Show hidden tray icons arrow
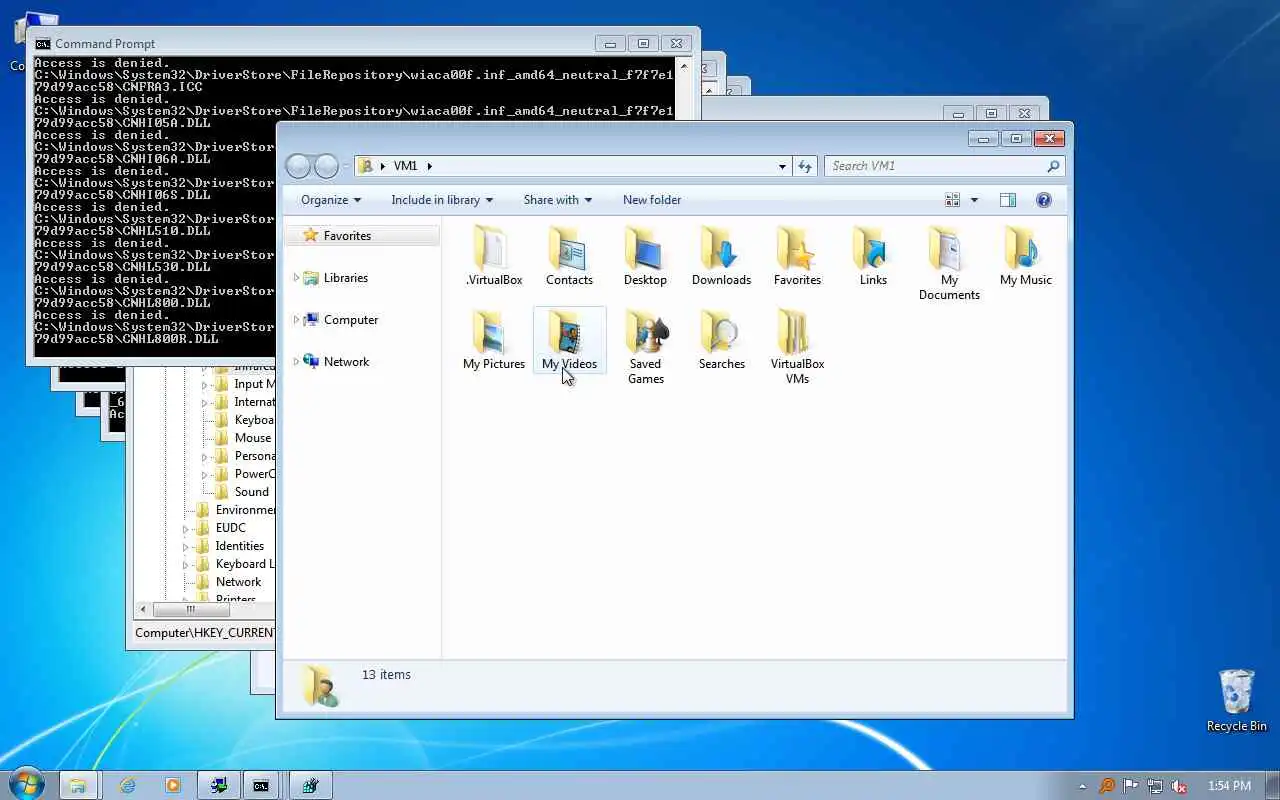1280x800 pixels. tap(1082, 786)
